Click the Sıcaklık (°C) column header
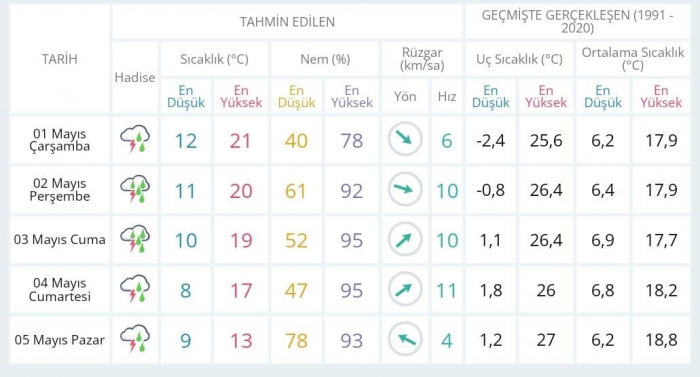Screen dimensions: 700x377 pyautogui.click(x=214, y=59)
